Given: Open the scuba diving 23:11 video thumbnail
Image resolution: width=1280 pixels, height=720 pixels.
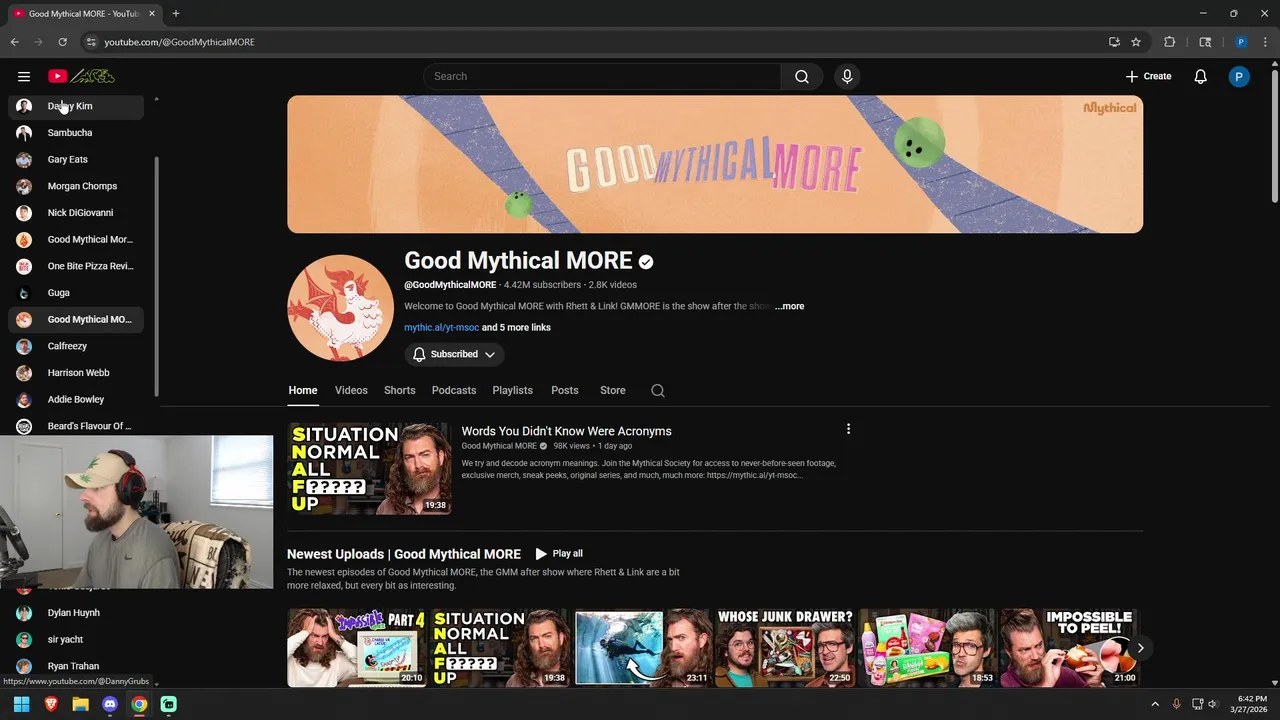Looking at the screenshot, I should [642, 648].
